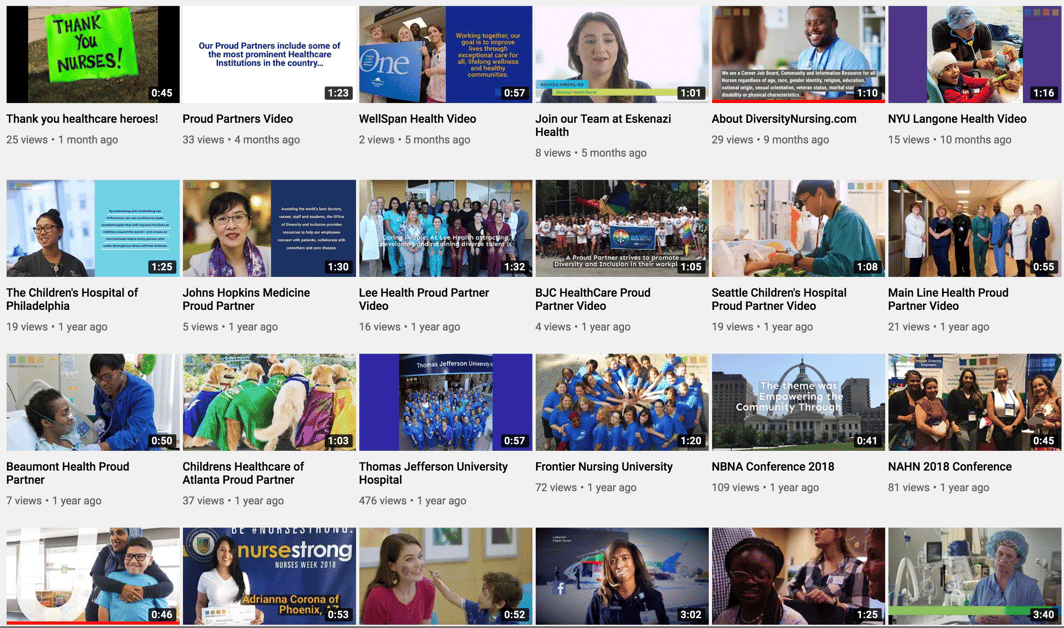1064x628 pixels.
Task: Click the '72 views • 1 year ago' text
Action: pyautogui.click(x=586, y=487)
